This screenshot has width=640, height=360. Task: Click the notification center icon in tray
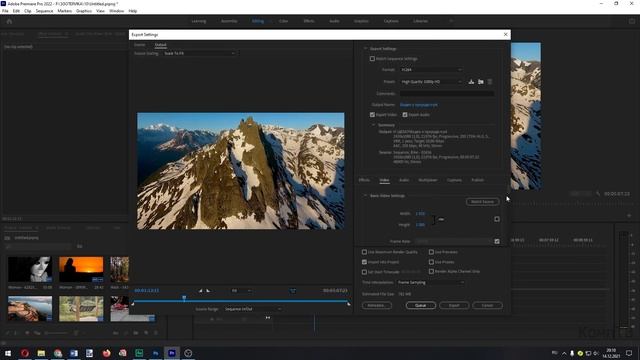(x=629, y=353)
